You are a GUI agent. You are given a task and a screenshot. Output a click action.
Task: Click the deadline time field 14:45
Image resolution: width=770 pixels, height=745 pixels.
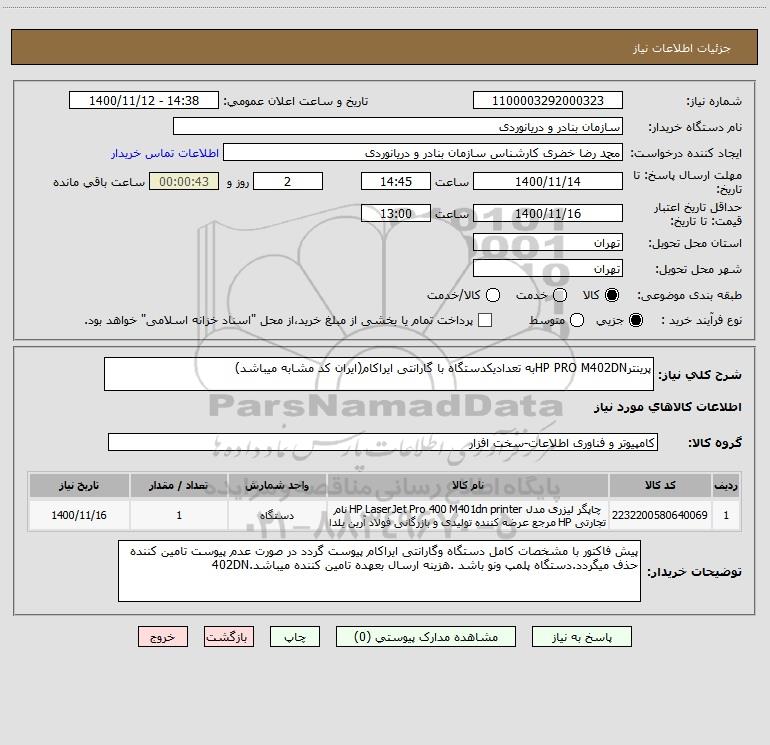tap(396, 182)
